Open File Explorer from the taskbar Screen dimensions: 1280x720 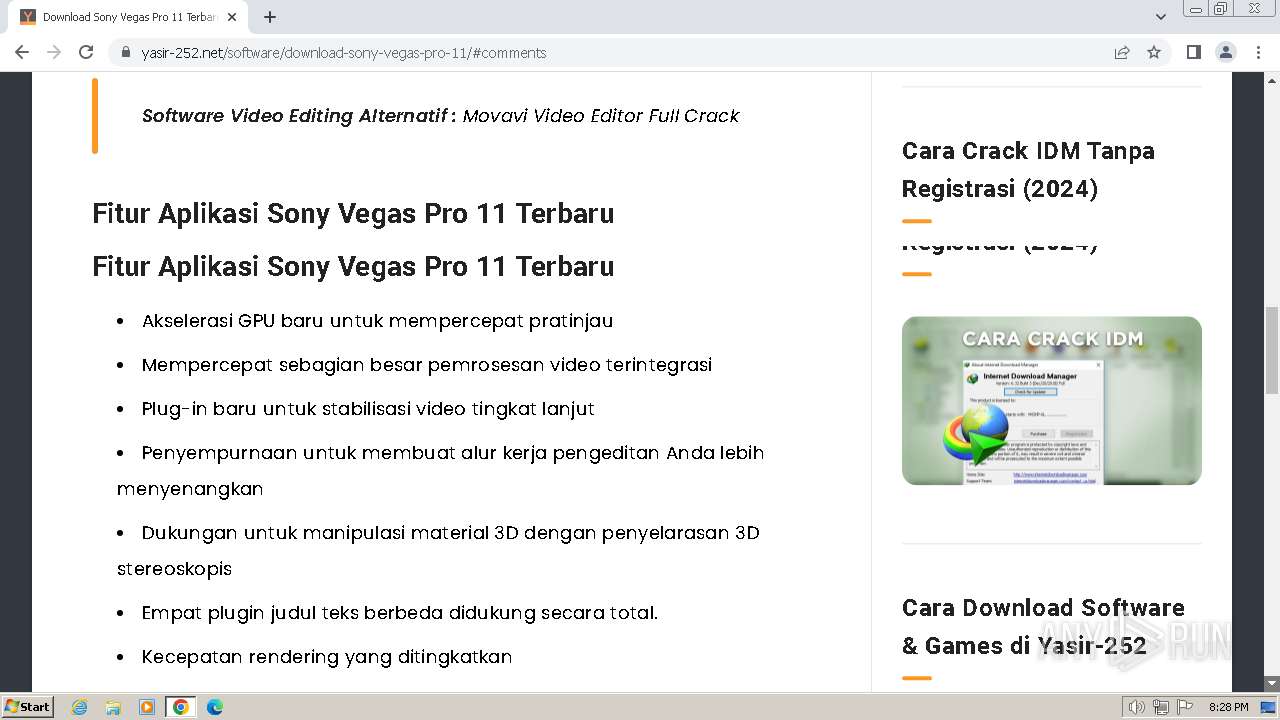(x=113, y=707)
